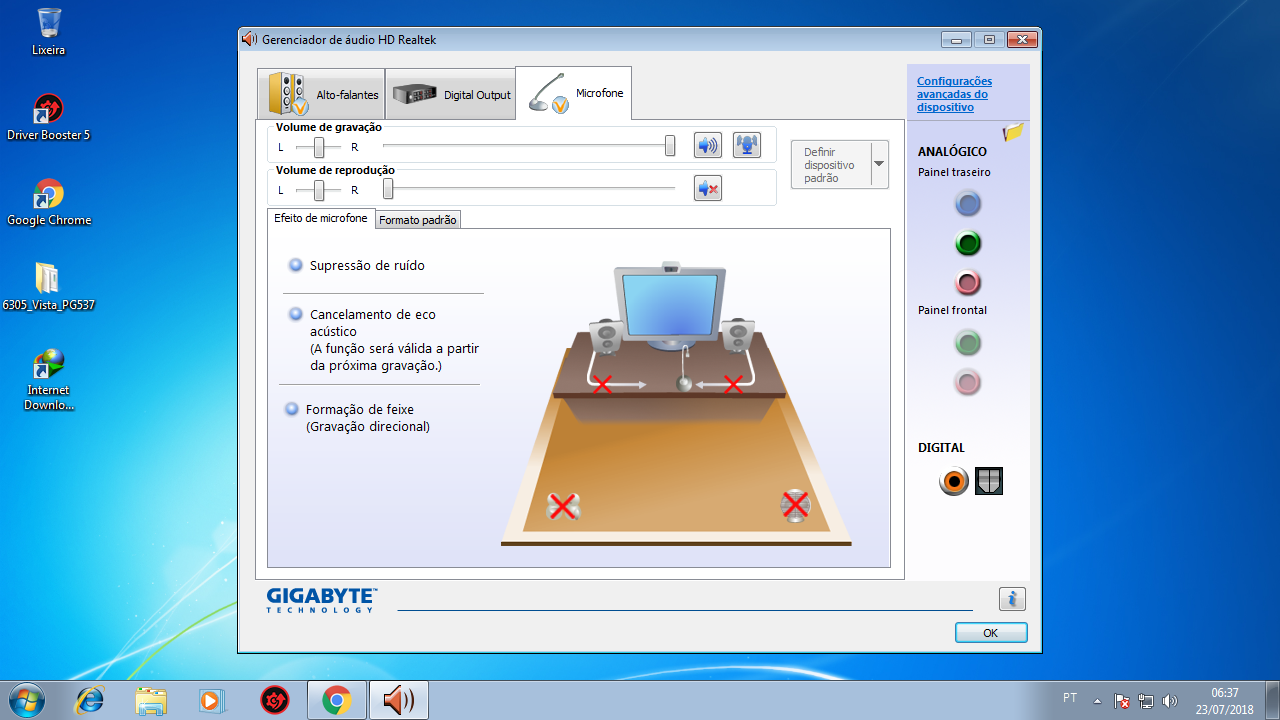This screenshot has height=720, width=1280.
Task: Click the Show desktop strip
Action: coord(1272,700)
